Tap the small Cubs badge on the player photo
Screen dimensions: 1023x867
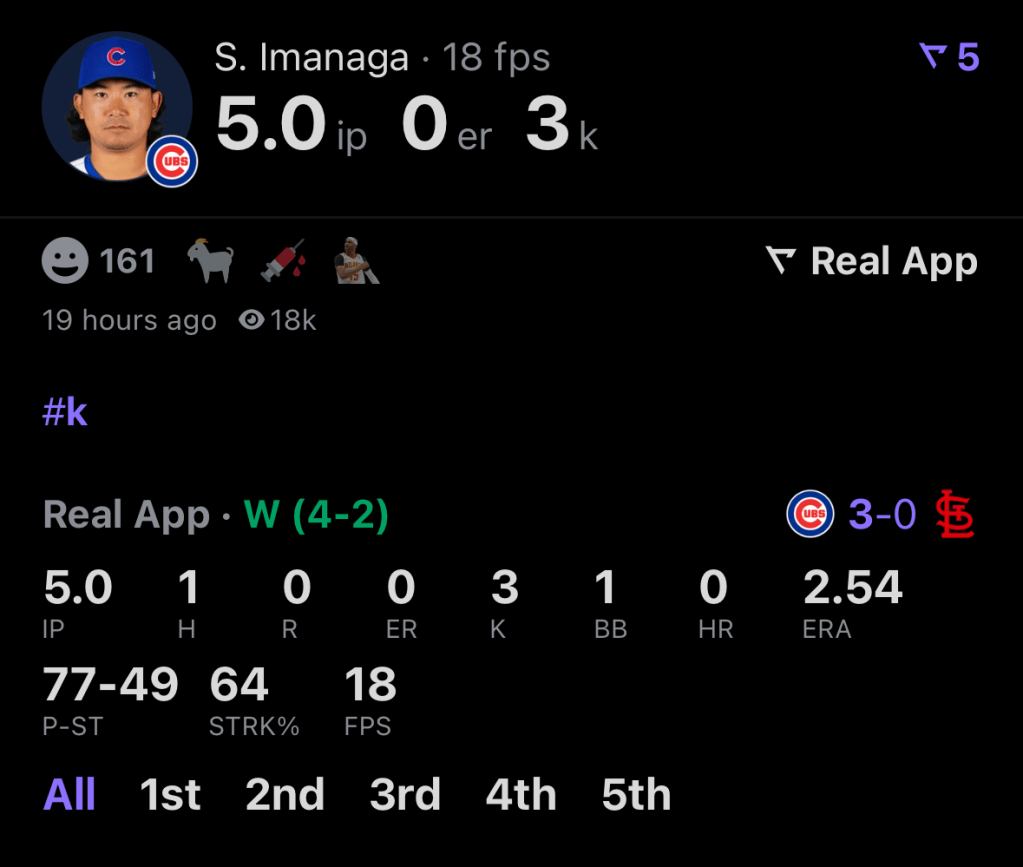point(172,161)
